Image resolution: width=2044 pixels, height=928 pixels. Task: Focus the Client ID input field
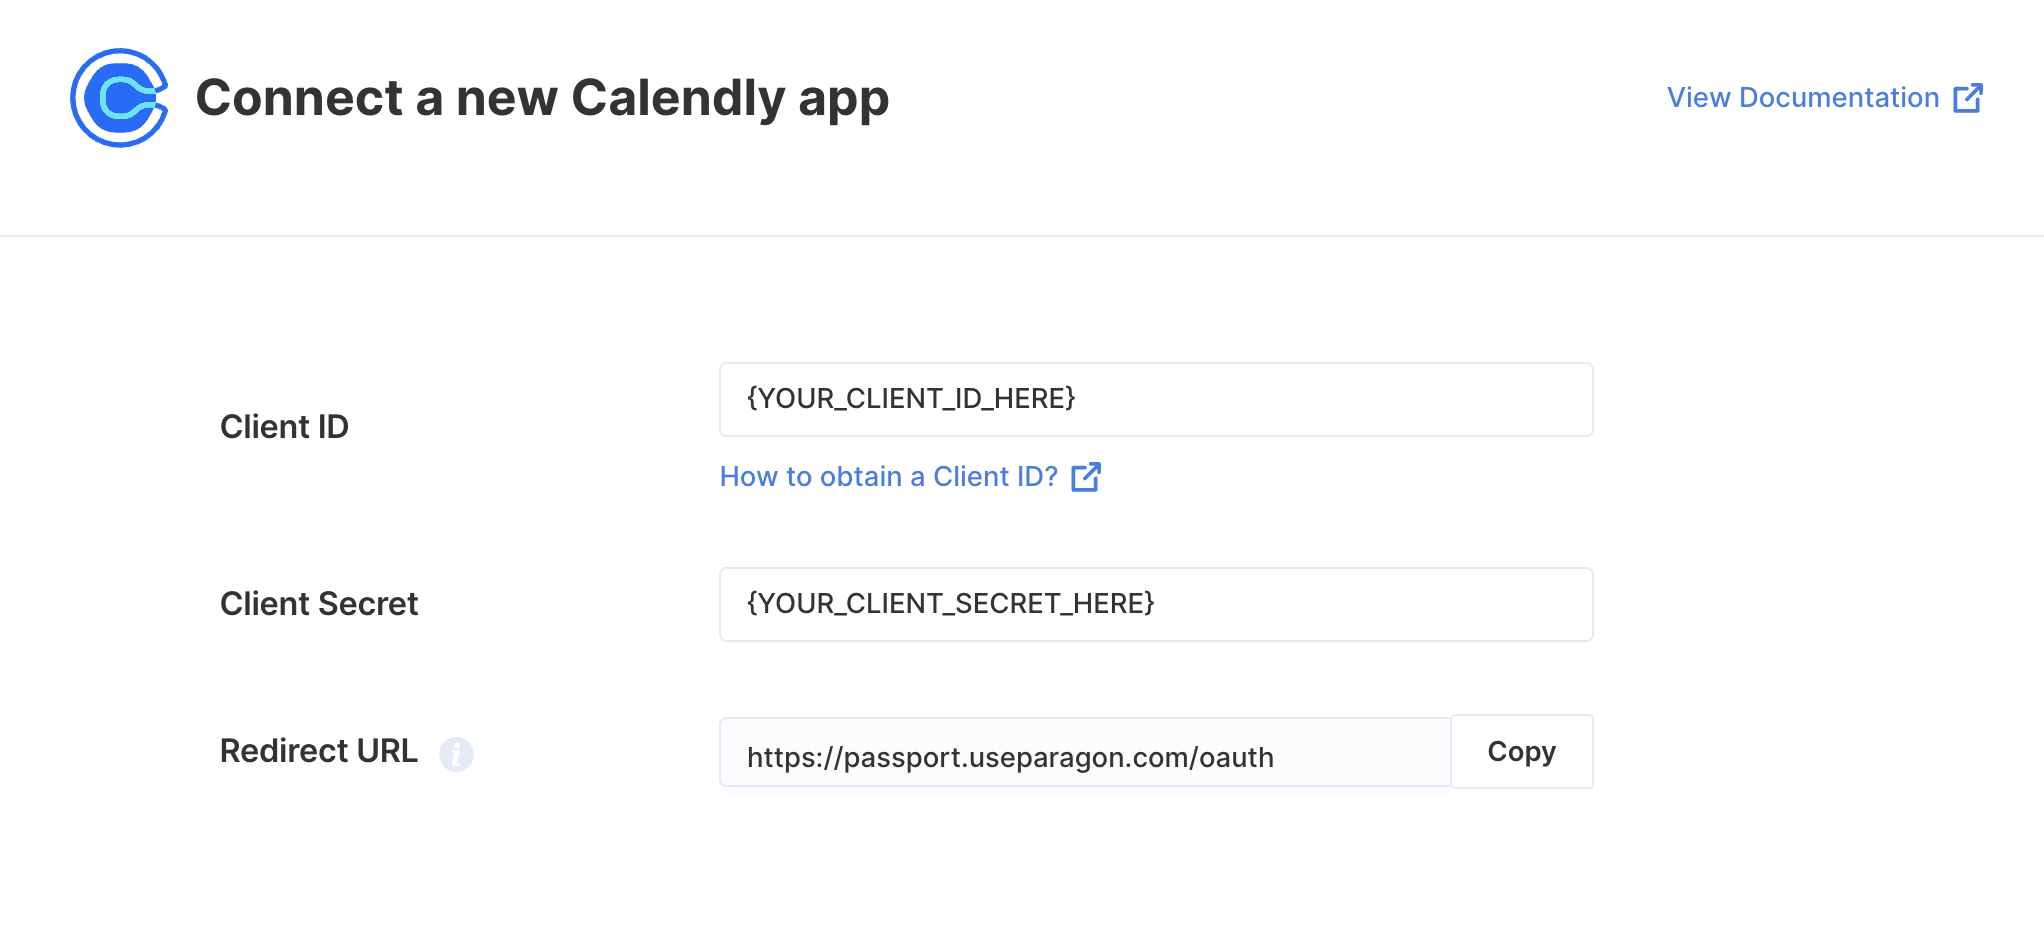point(1156,399)
